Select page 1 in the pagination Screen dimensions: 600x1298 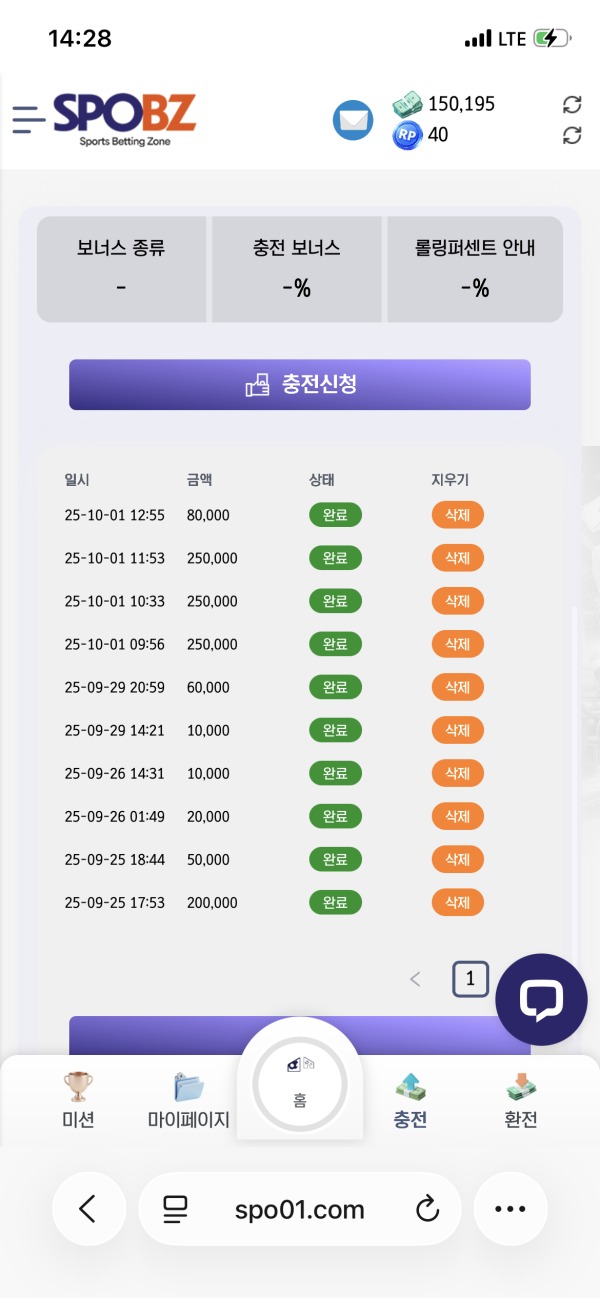pos(470,979)
